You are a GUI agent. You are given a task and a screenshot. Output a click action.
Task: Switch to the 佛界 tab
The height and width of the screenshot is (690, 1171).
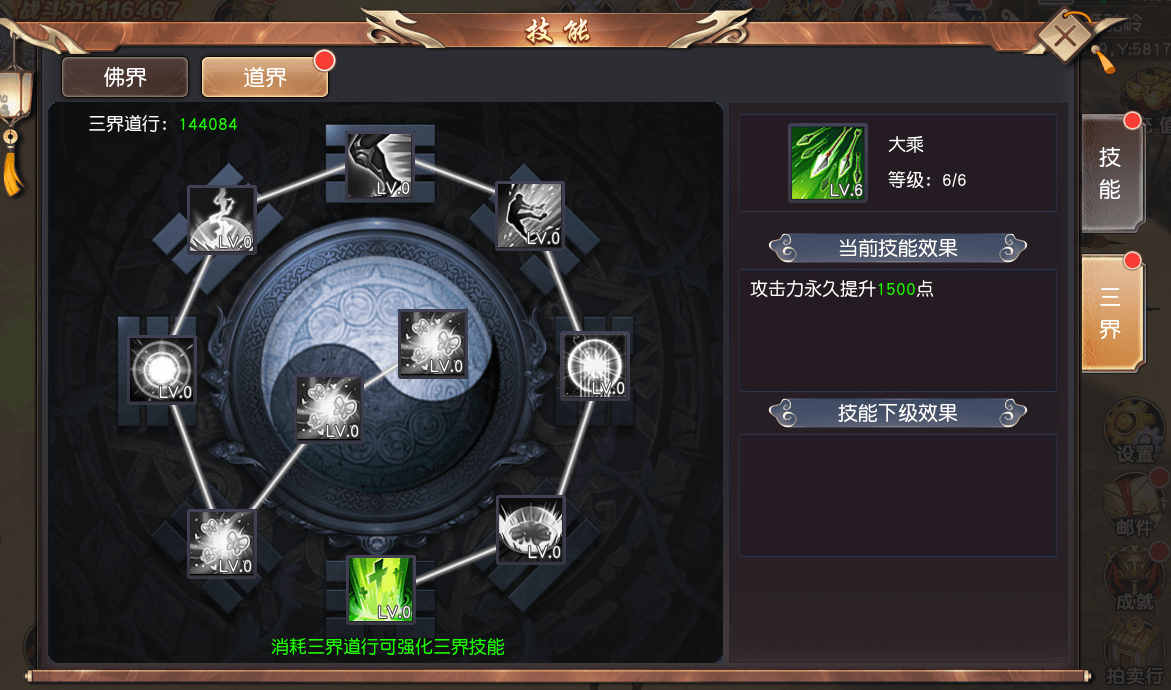click(125, 77)
